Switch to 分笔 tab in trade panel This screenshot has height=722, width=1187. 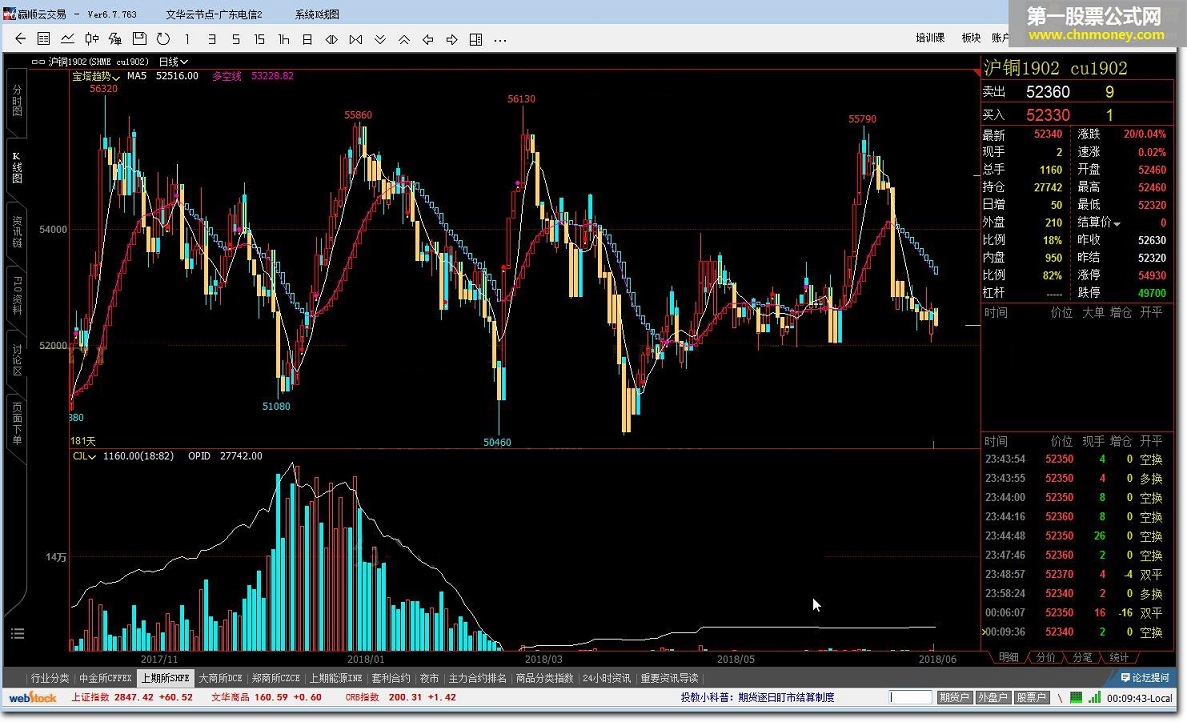coord(1083,657)
